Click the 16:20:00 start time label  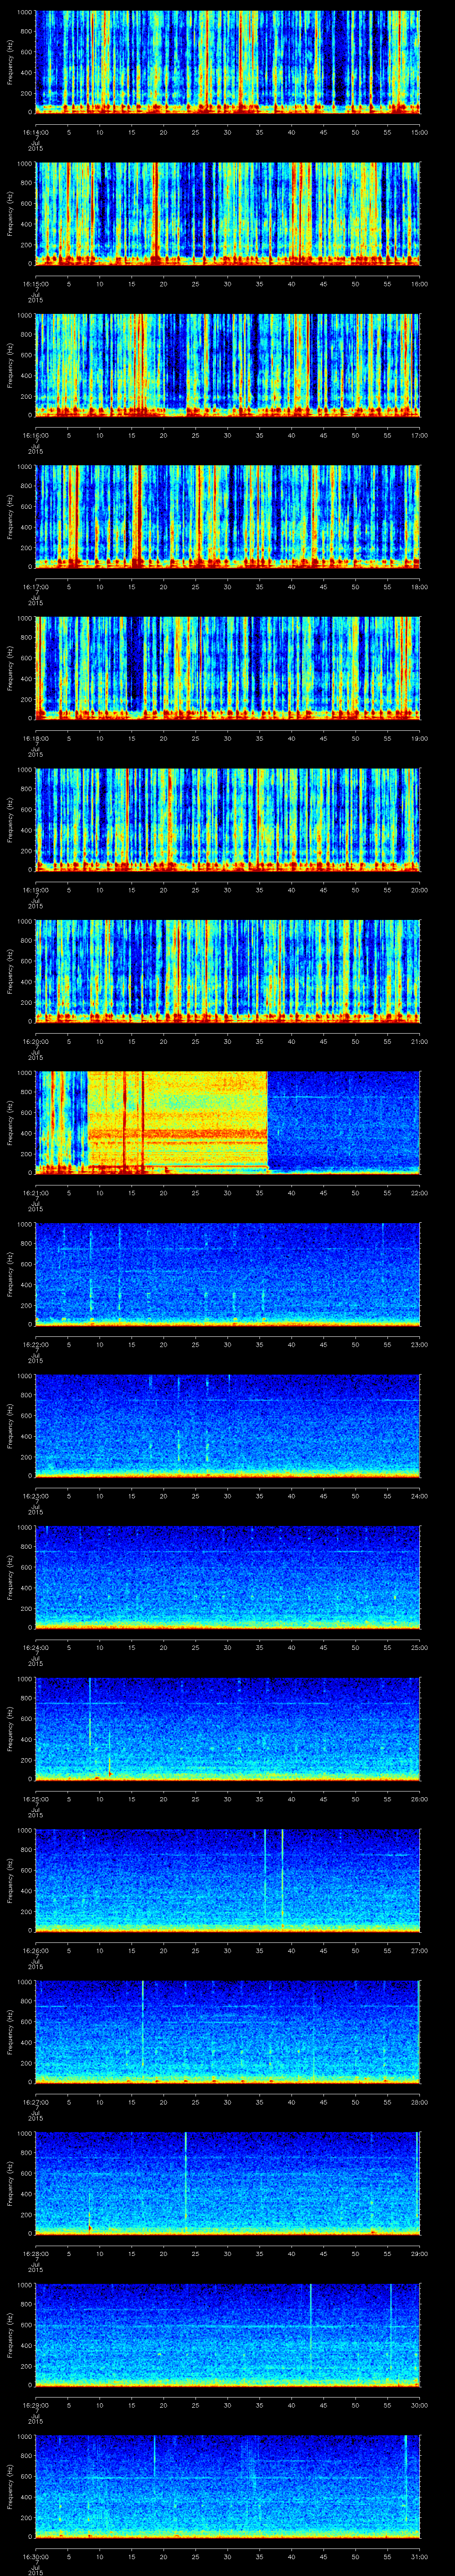tap(35, 1041)
